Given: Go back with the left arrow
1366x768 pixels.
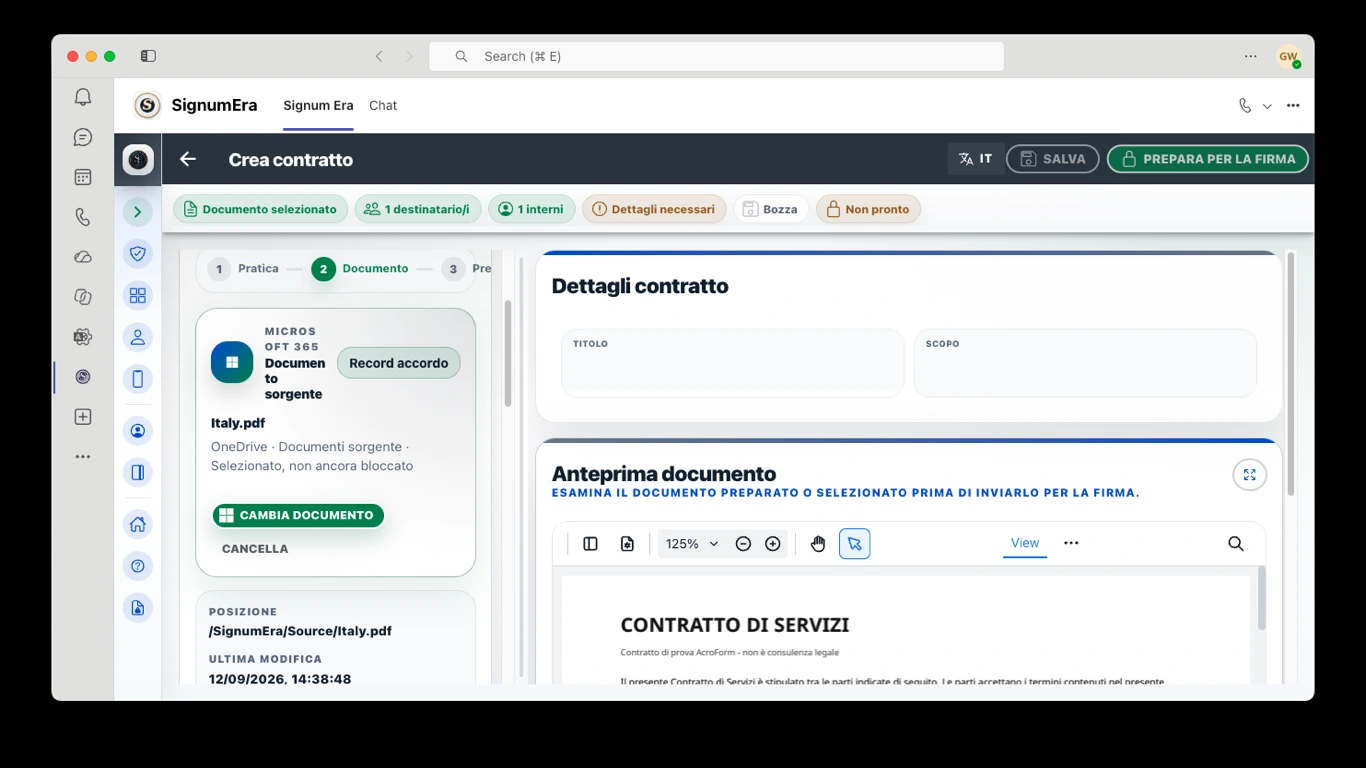Looking at the screenshot, I should coord(188,159).
